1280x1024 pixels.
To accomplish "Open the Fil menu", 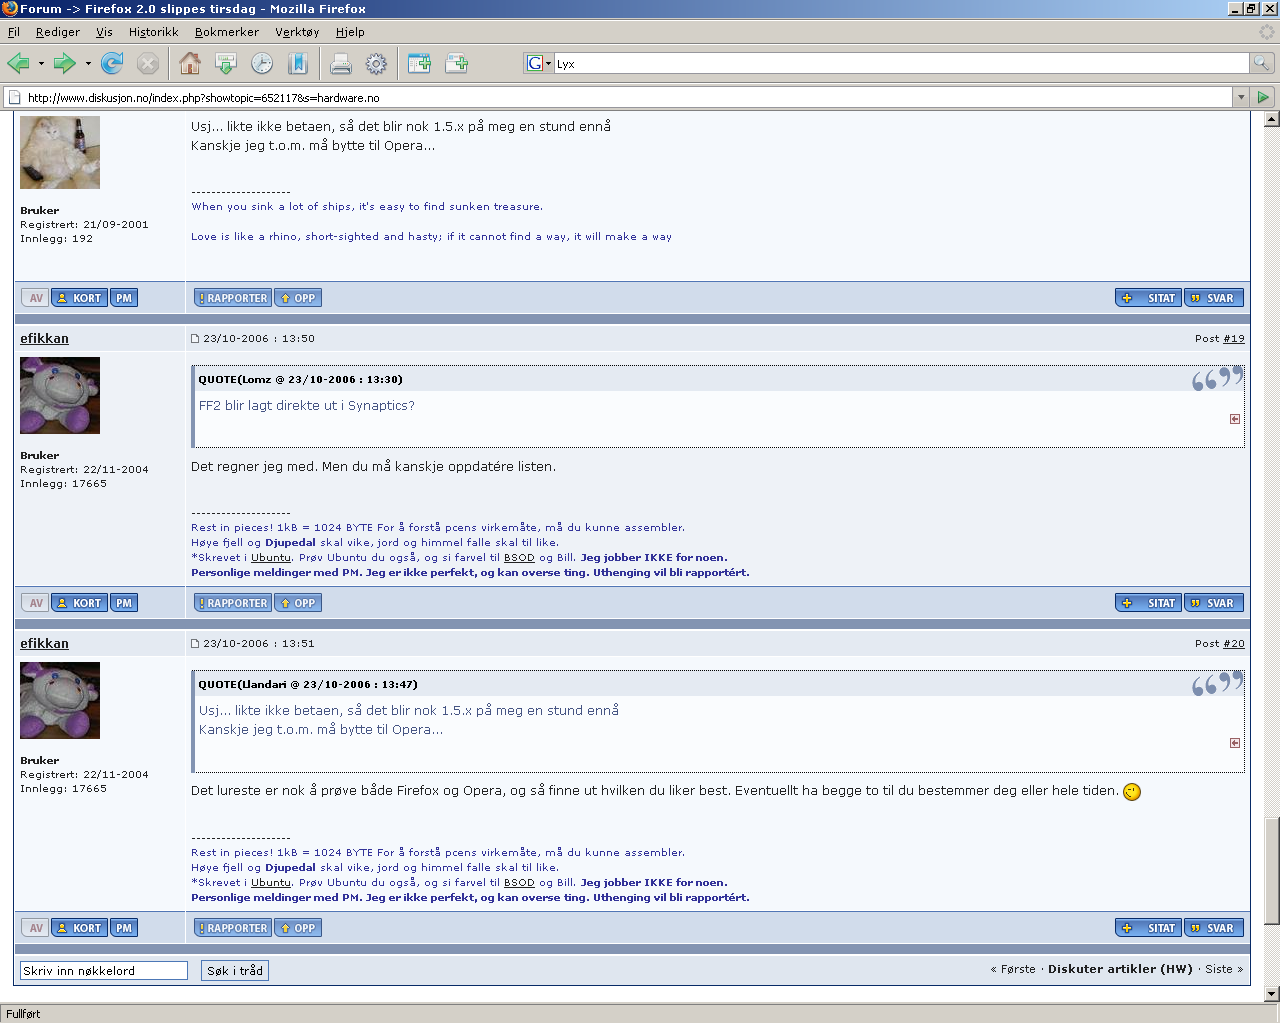I will pyautogui.click(x=14, y=32).
